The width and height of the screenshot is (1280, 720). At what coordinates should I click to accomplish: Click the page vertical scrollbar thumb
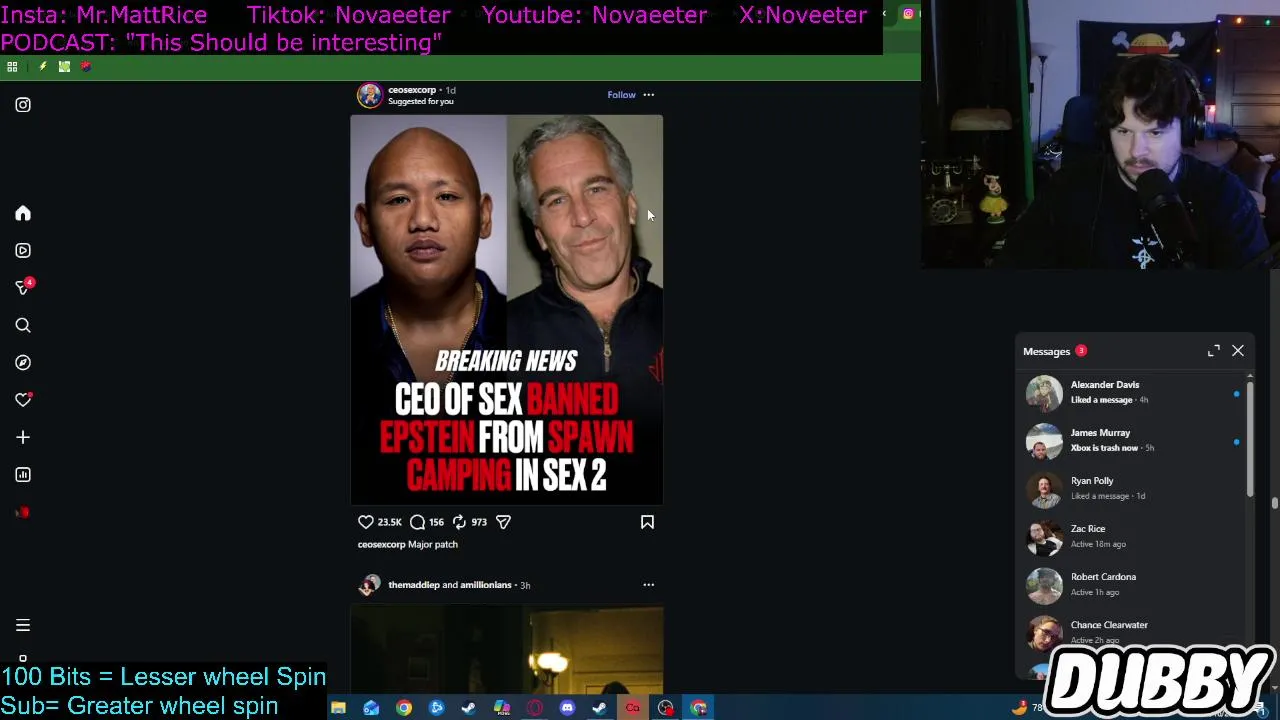tap(1274, 503)
